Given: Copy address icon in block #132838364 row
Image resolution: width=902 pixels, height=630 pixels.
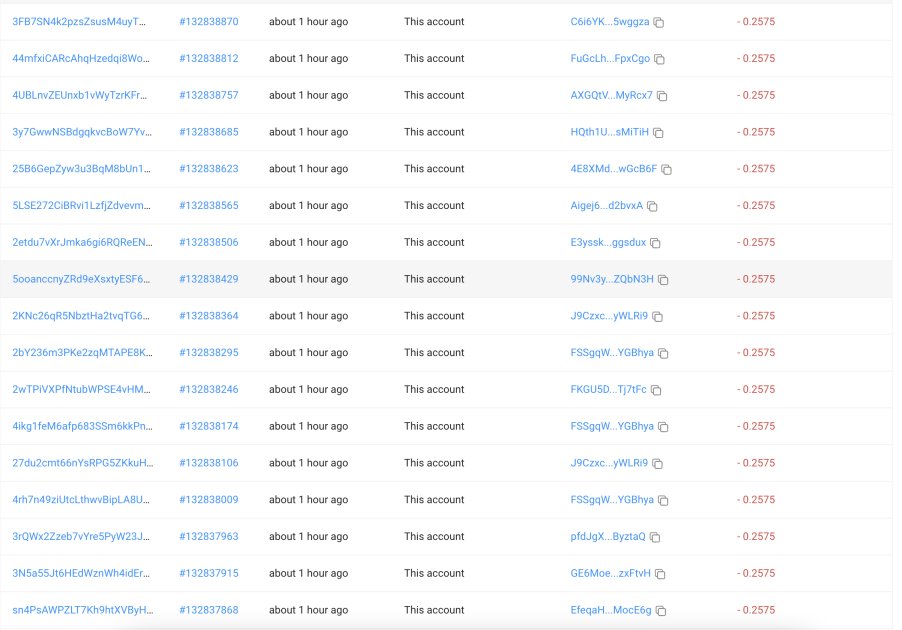Looking at the screenshot, I should (x=658, y=317).
